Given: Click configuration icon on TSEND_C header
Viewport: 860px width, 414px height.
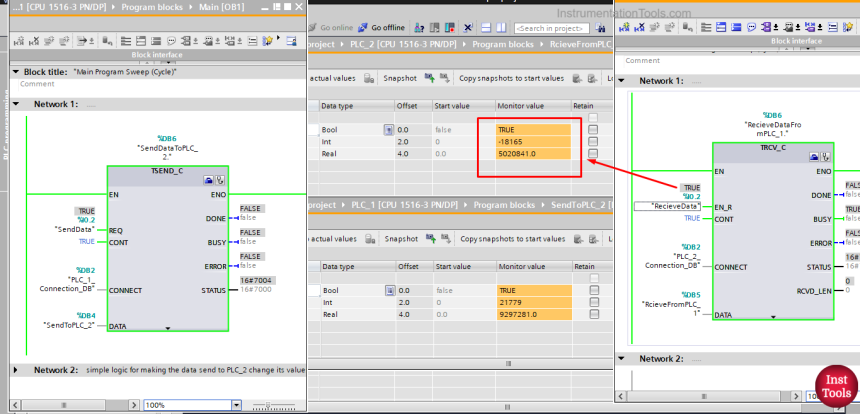Looking at the screenshot, I should (219, 179).
